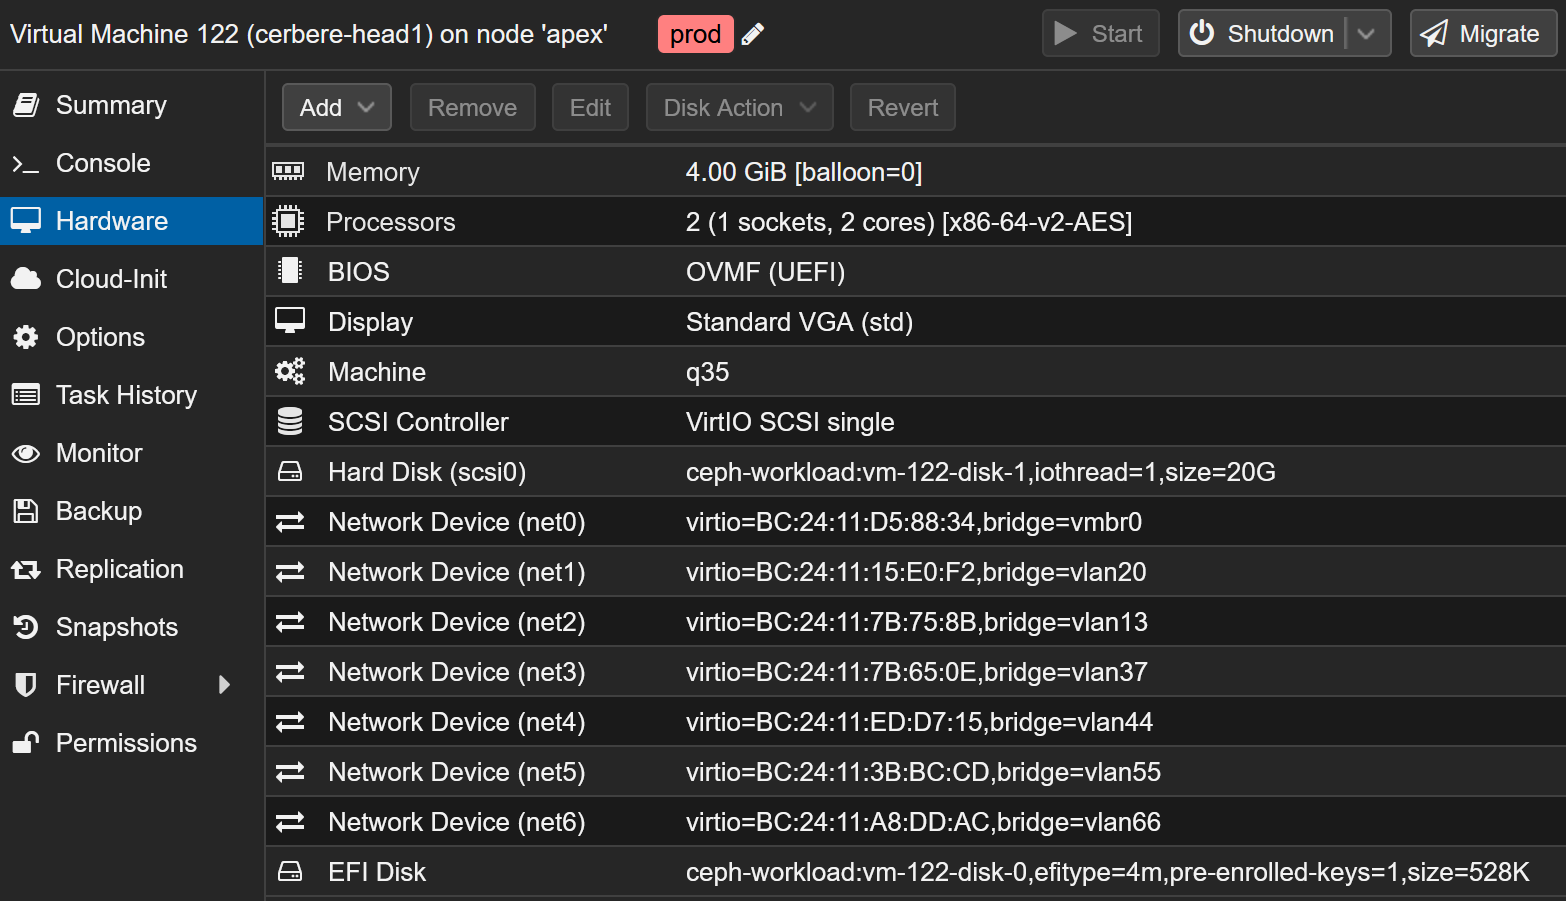
Task: Click the pencil icon to edit tags
Action: (x=753, y=34)
